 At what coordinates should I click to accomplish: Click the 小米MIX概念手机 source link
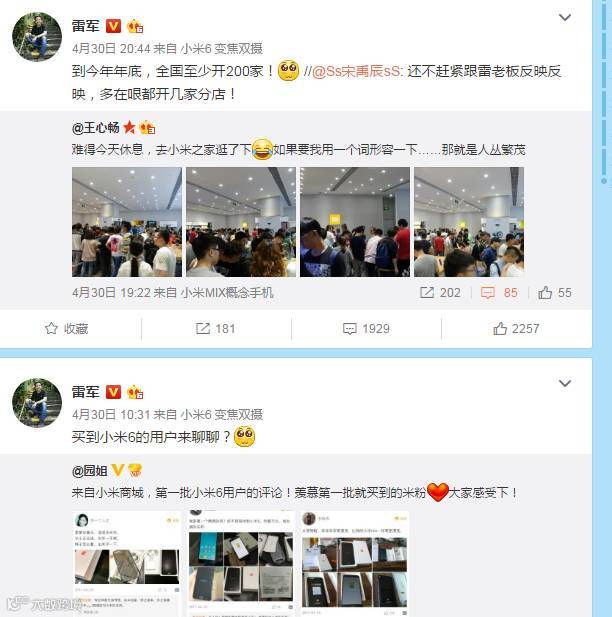[227, 292]
